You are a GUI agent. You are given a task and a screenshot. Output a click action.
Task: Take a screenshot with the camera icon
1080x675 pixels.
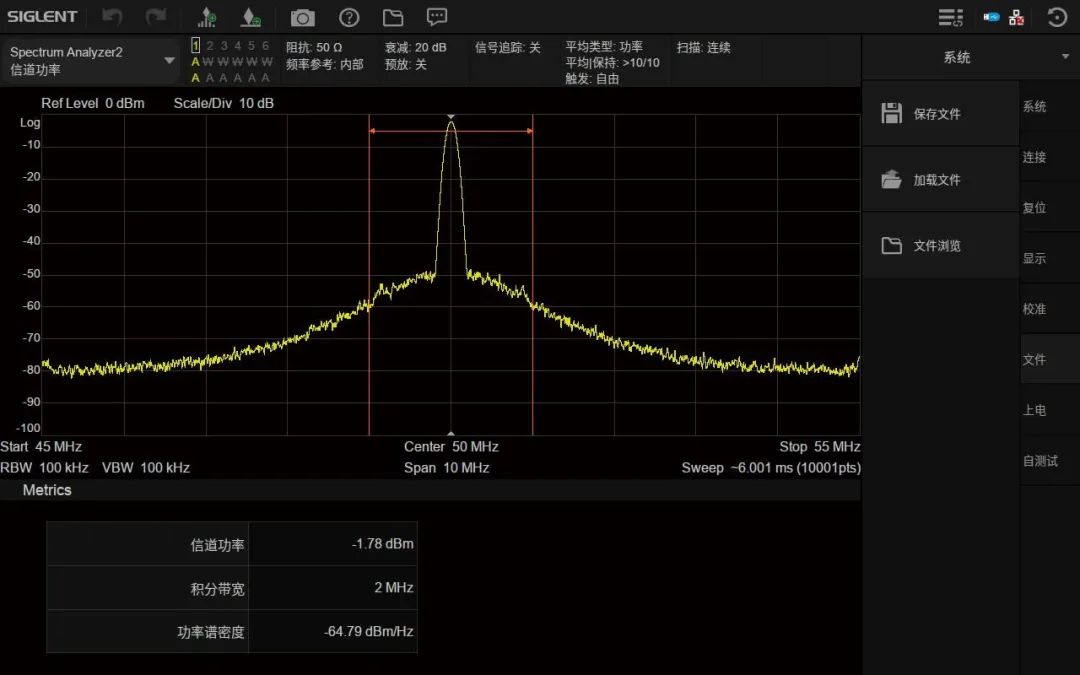302,17
